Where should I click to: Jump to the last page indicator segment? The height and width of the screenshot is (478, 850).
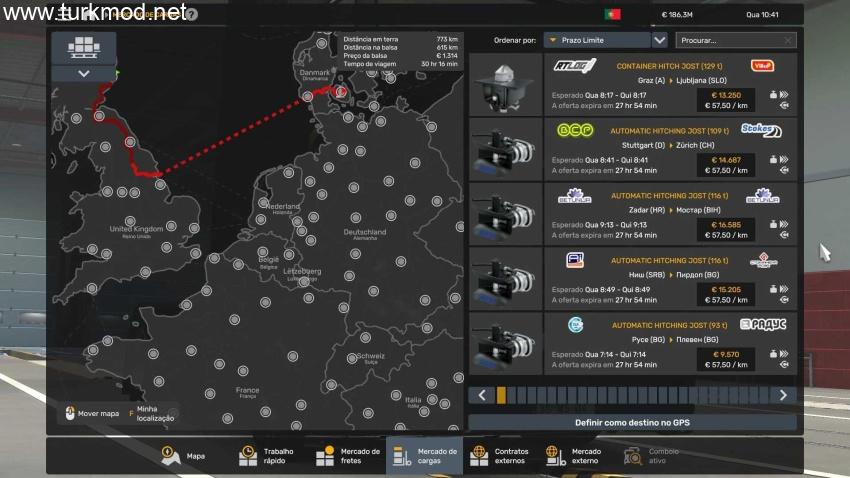pyautogui.click(x=764, y=395)
